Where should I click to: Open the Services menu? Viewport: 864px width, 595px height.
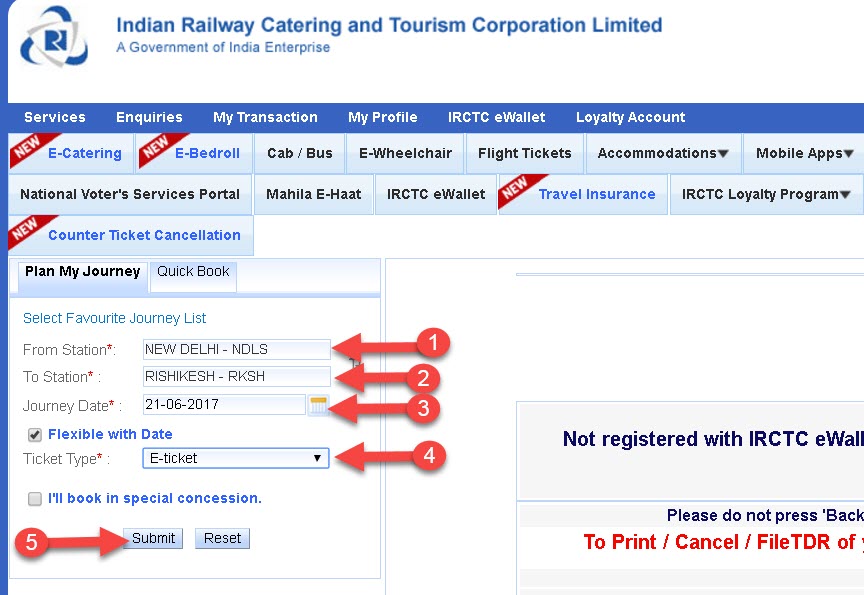click(54, 117)
